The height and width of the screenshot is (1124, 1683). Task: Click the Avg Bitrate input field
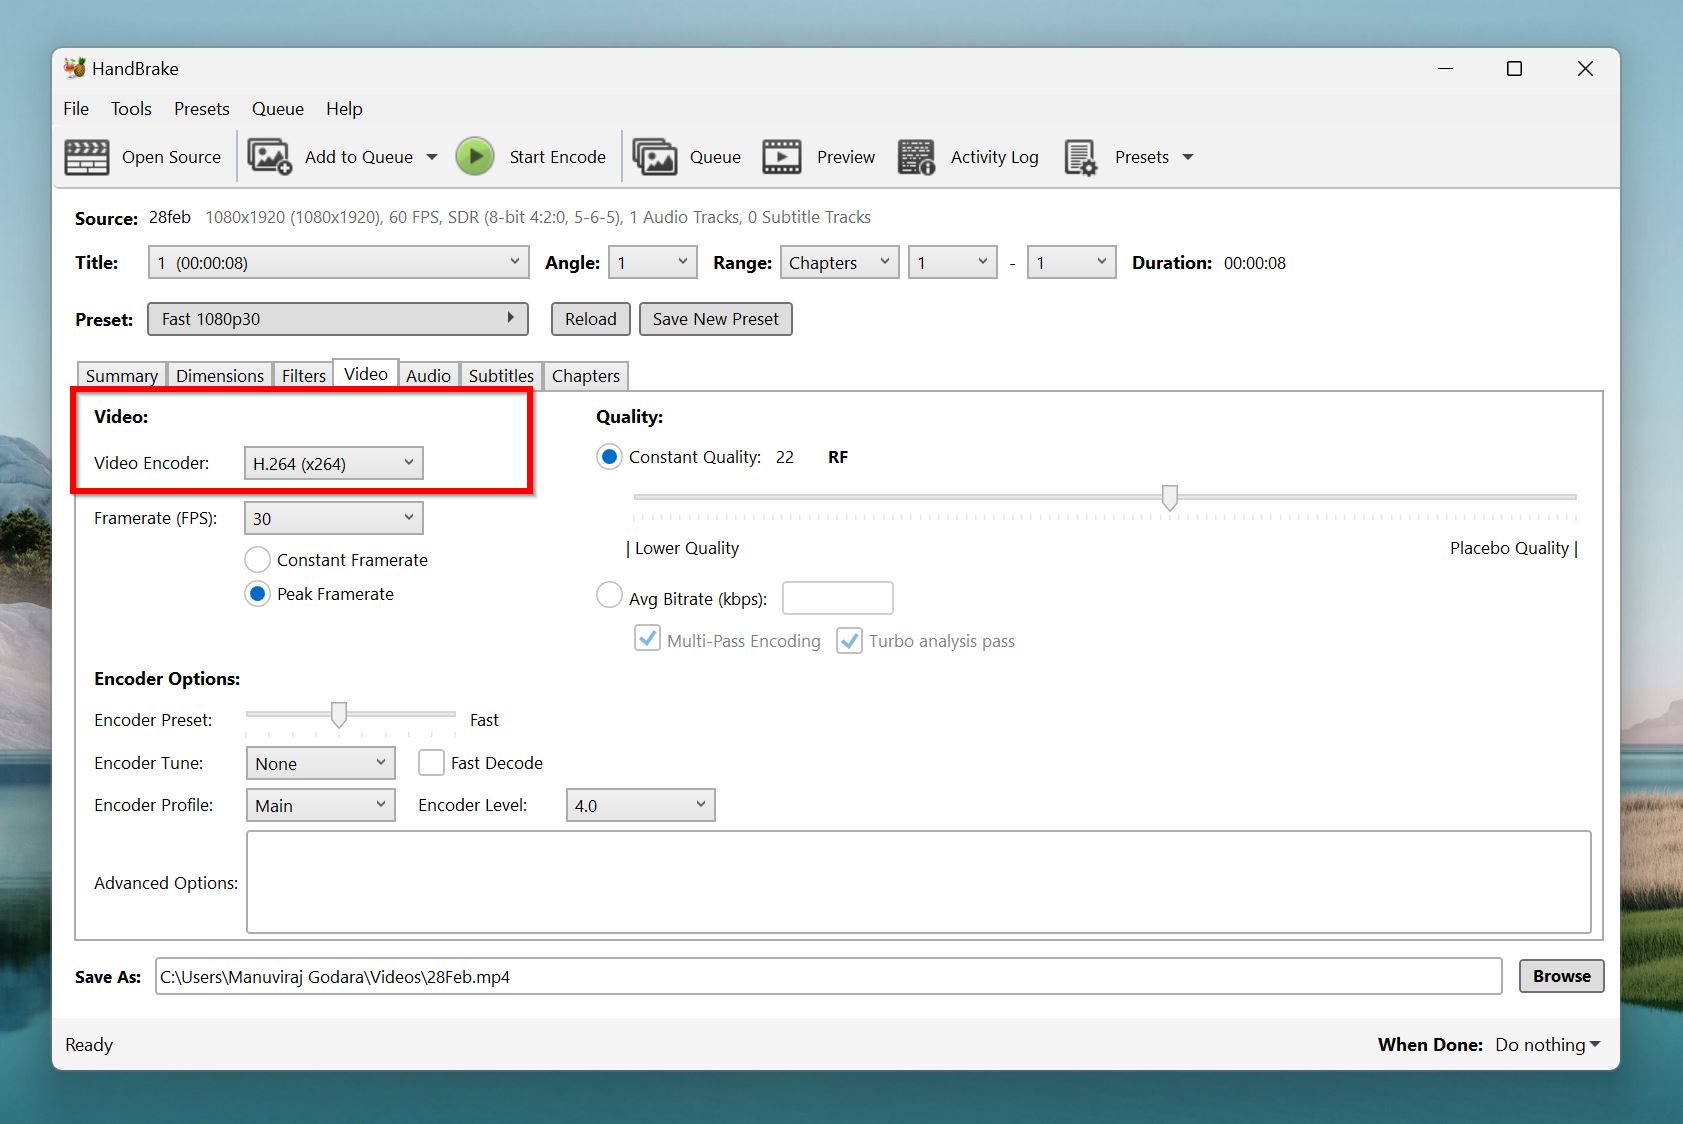click(x=838, y=598)
